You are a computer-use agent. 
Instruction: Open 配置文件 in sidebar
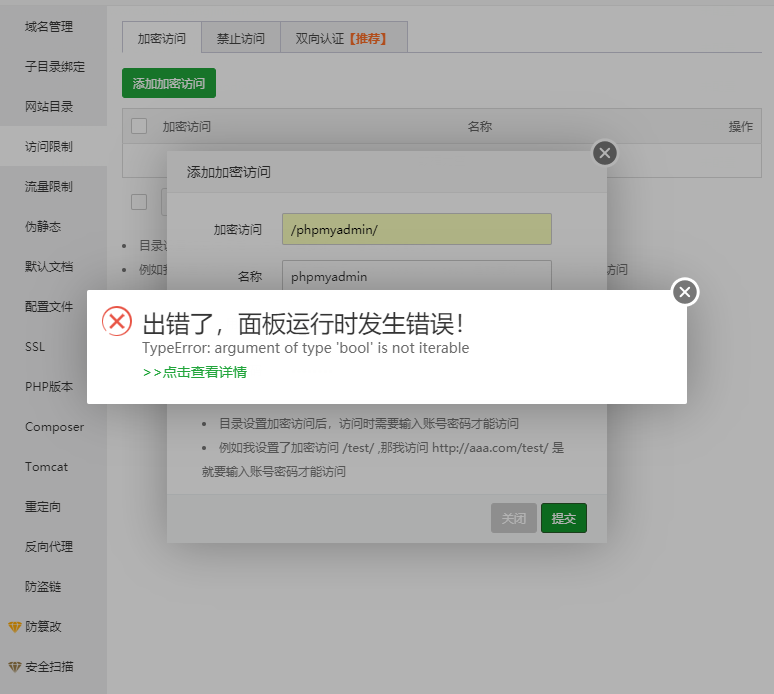[49, 307]
